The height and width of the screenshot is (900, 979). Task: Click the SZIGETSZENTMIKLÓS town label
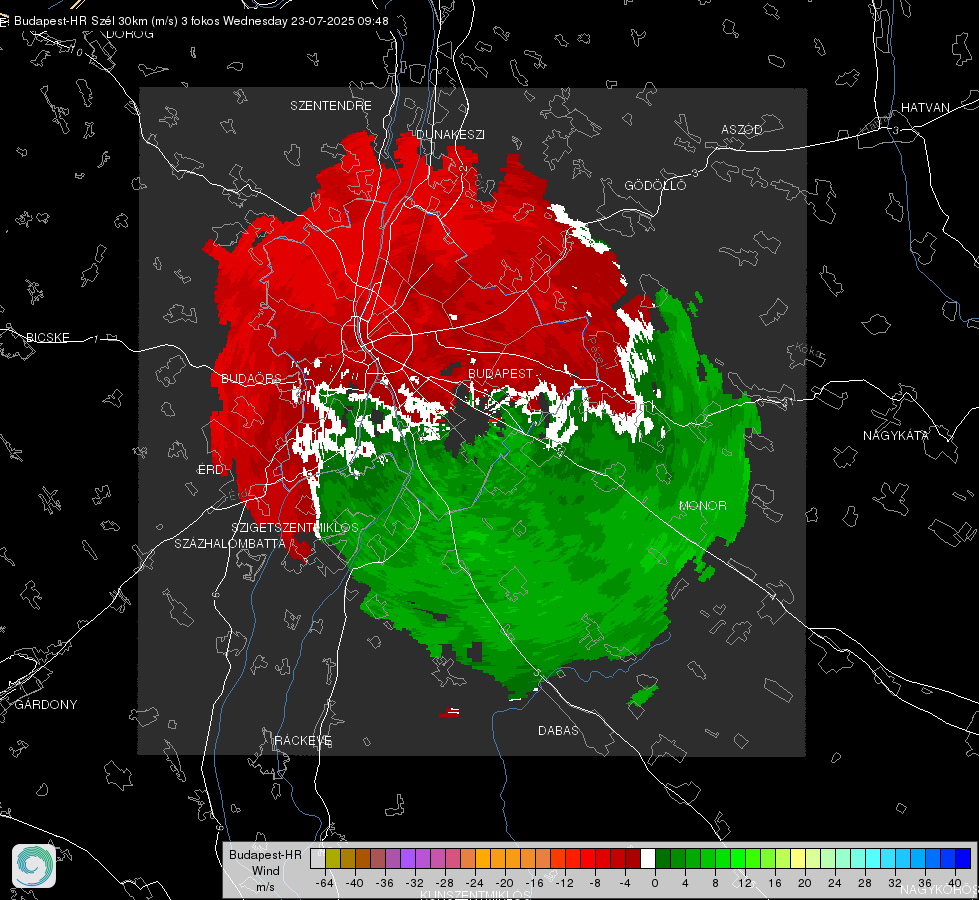(x=295, y=527)
